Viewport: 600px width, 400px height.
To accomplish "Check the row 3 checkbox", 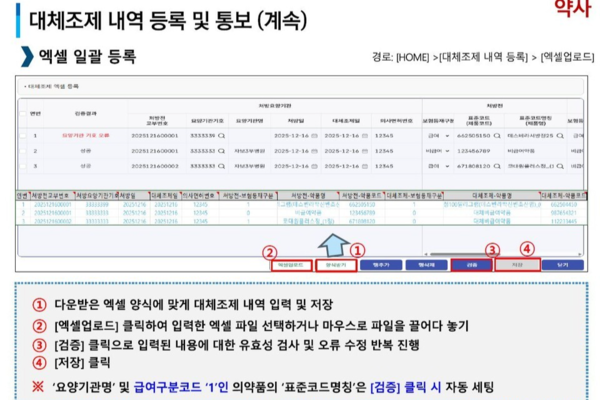I will pyautogui.click(x=23, y=166).
